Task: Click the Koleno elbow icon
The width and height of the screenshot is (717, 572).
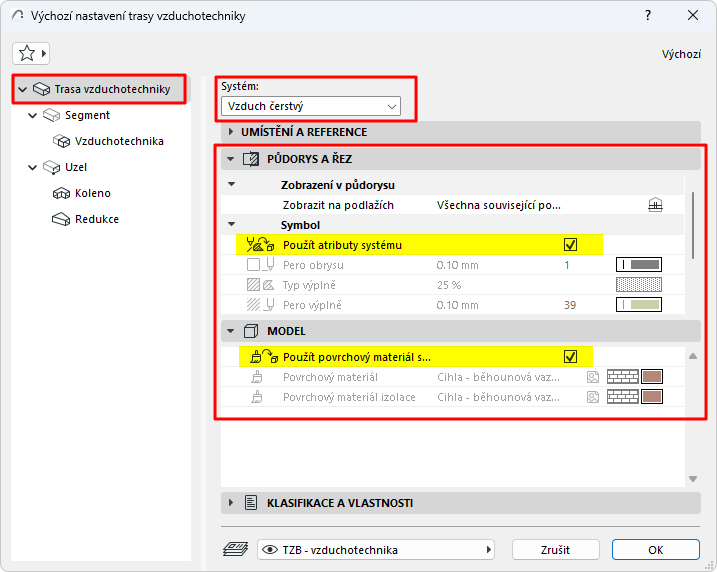Action: point(61,193)
